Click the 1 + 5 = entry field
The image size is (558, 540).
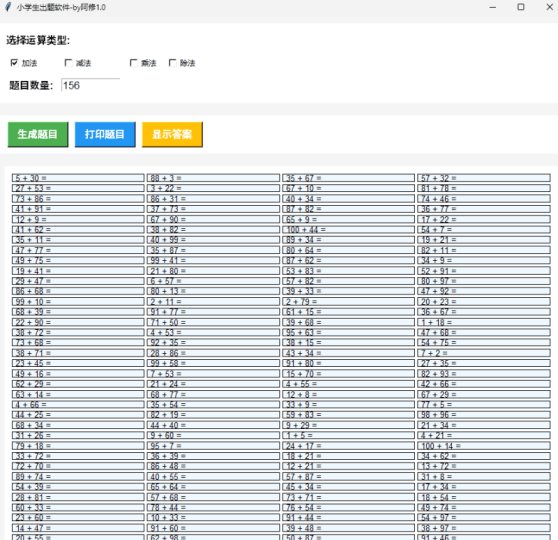click(x=348, y=435)
